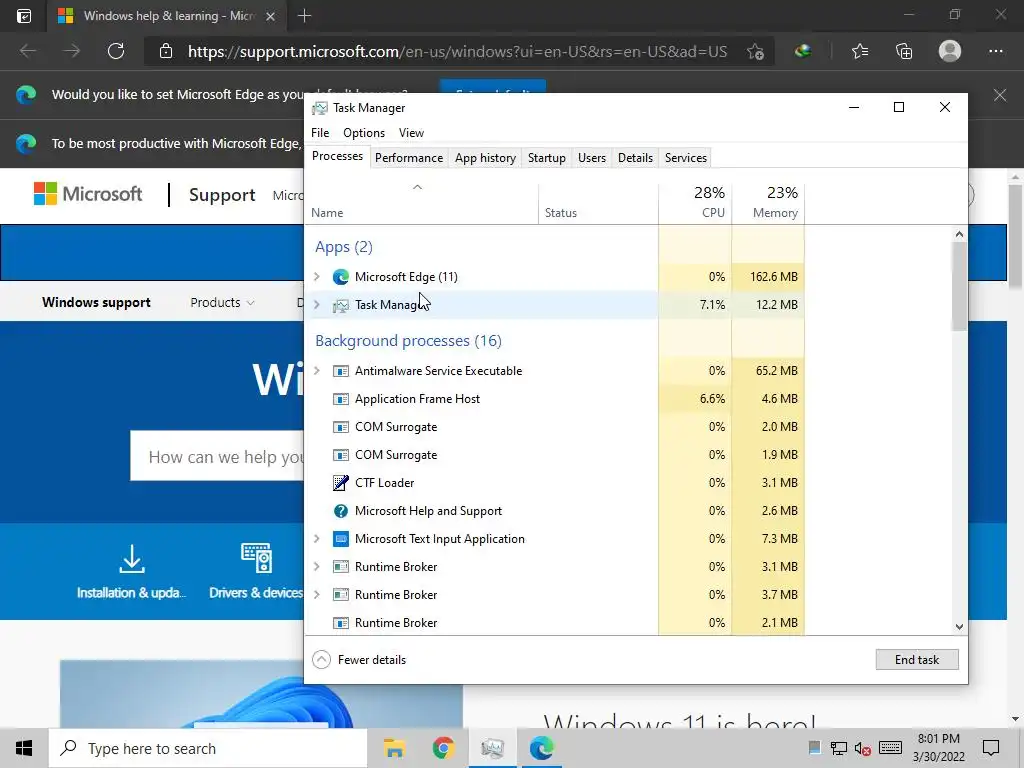Open the Favorites list in Edge toolbar
Image resolution: width=1024 pixels, height=768 pixels.
pyautogui.click(x=860, y=51)
